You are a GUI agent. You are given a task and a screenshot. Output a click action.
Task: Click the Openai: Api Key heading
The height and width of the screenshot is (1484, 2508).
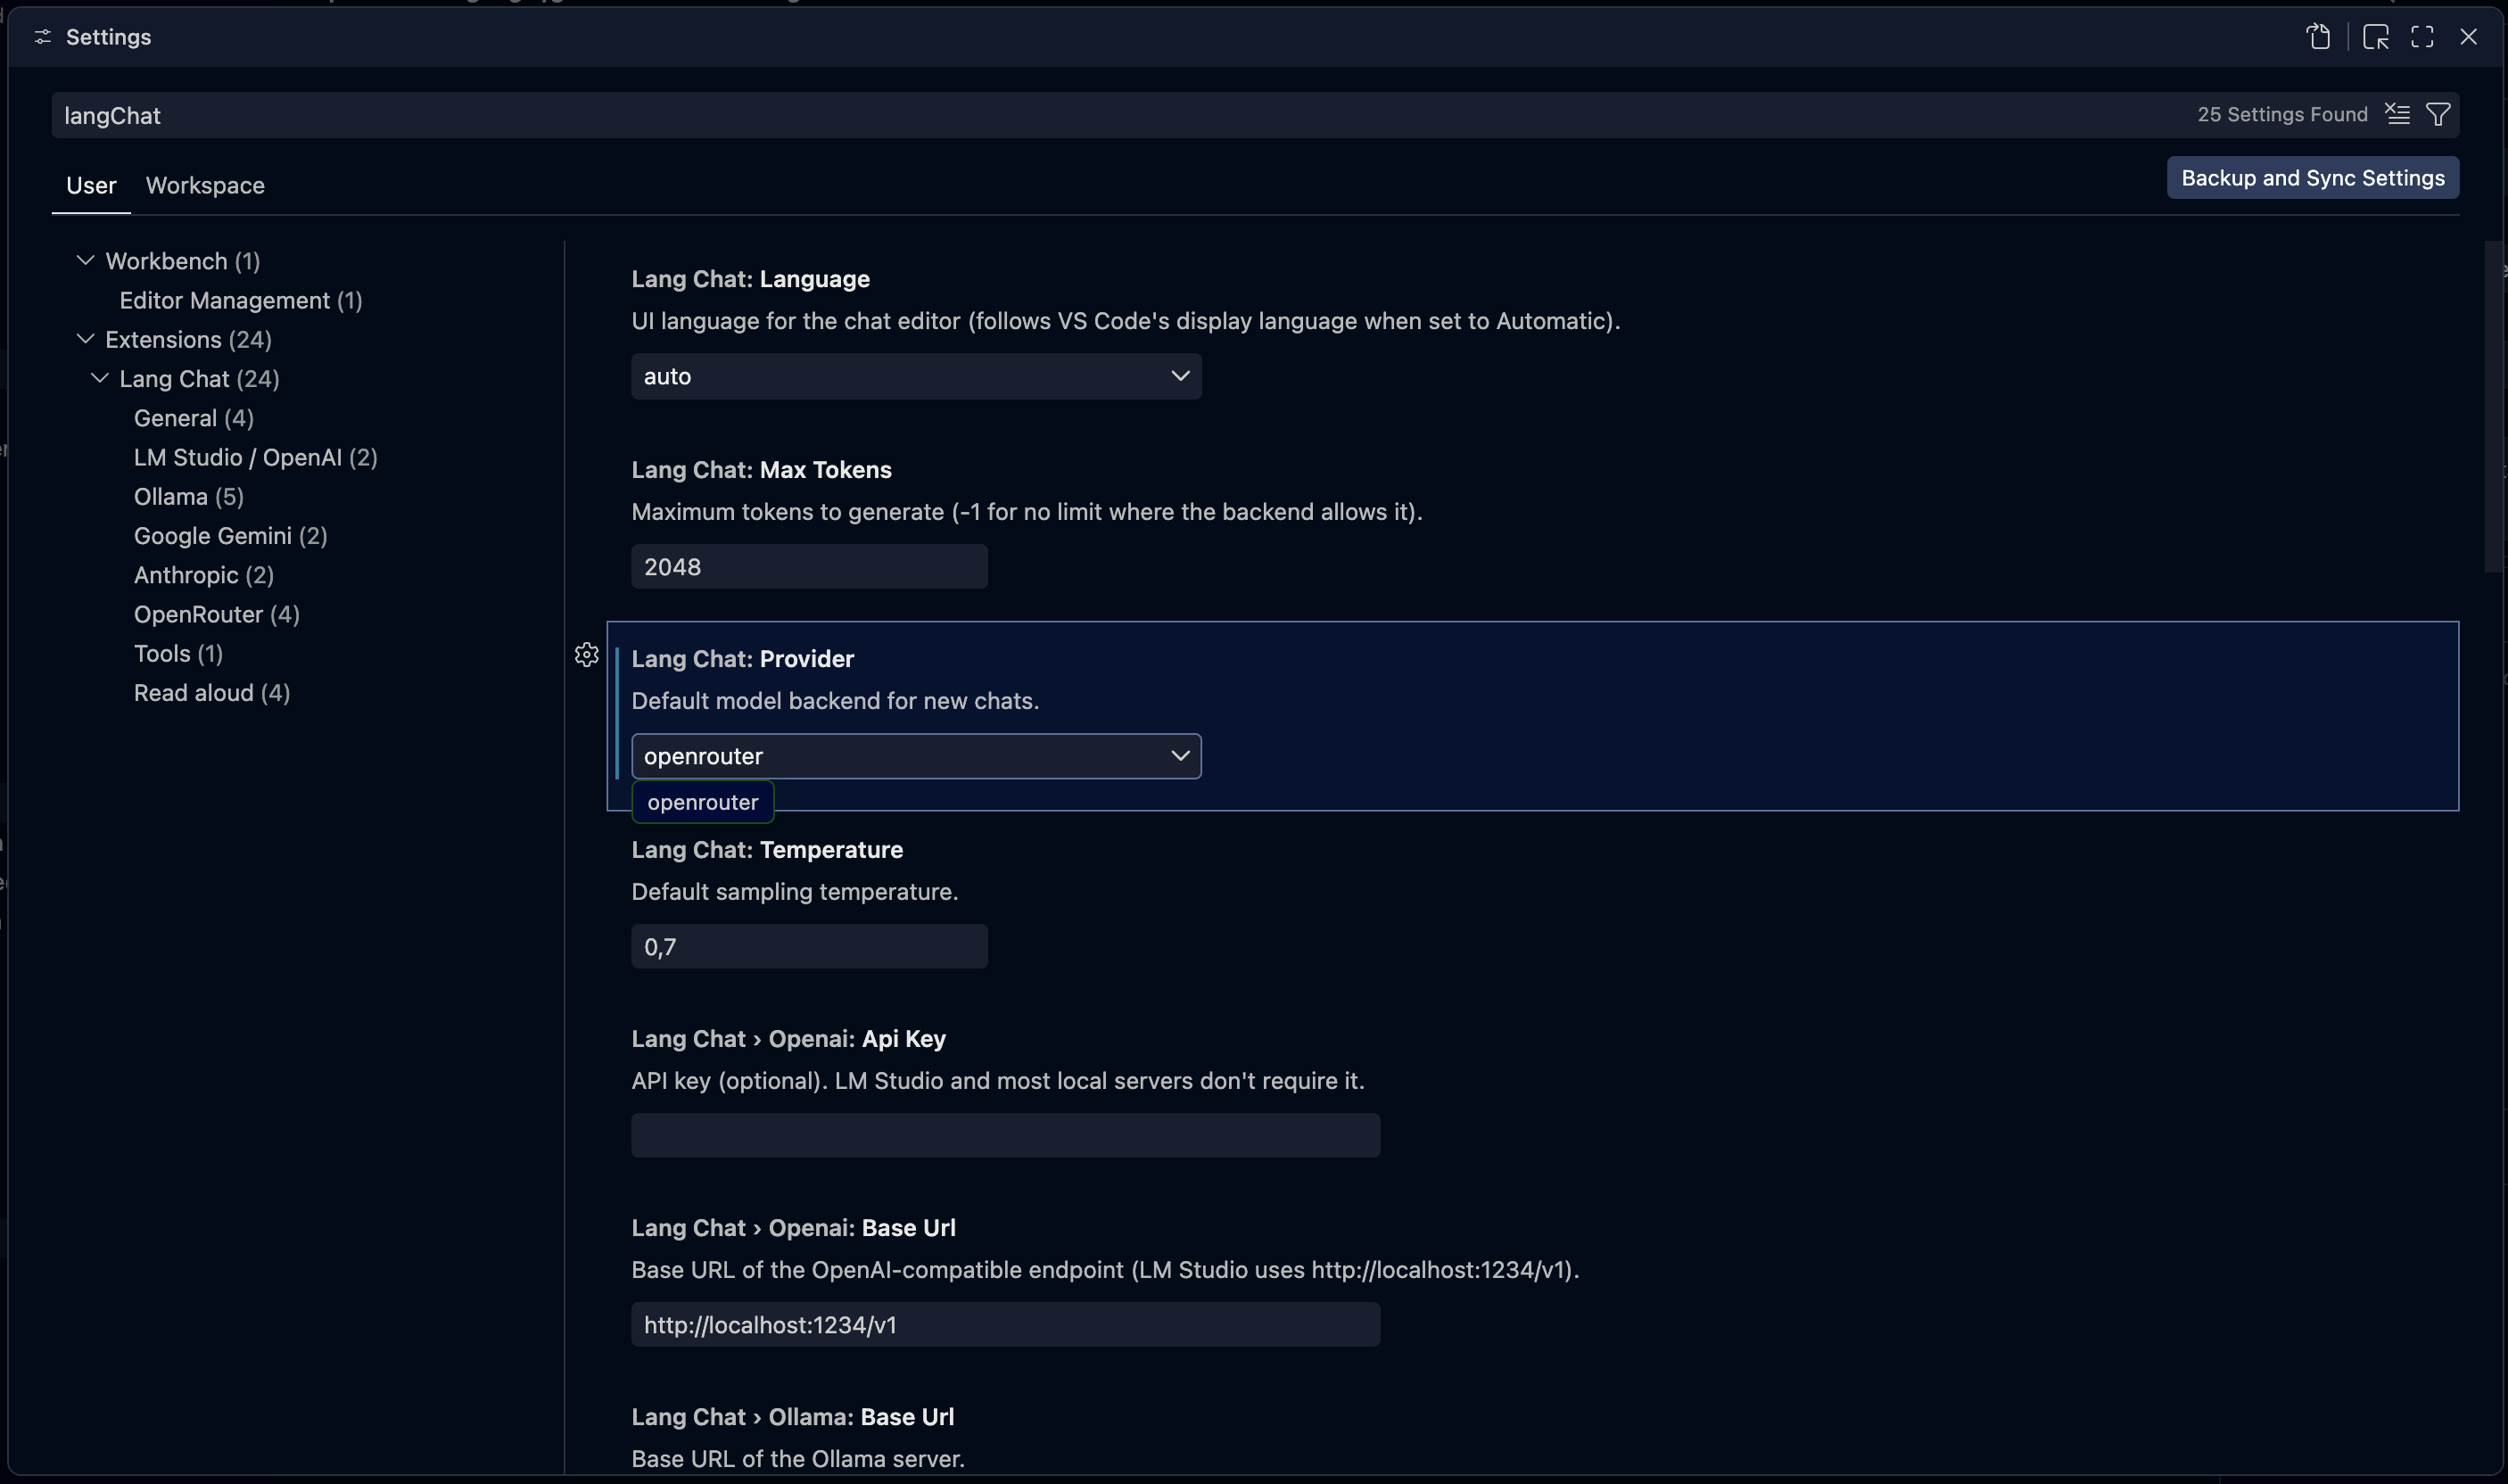pos(788,1039)
